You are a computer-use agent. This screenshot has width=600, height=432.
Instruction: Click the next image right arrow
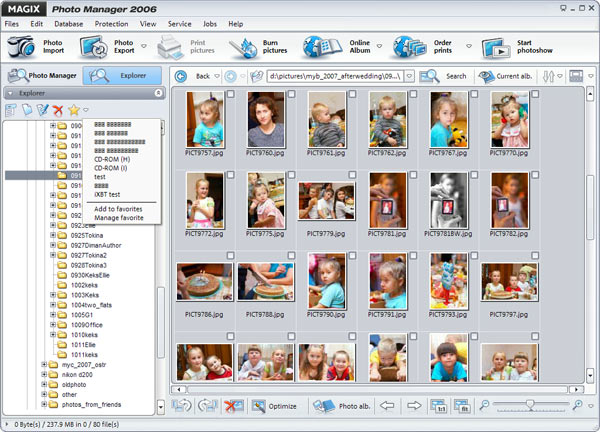[x=414, y=405]
